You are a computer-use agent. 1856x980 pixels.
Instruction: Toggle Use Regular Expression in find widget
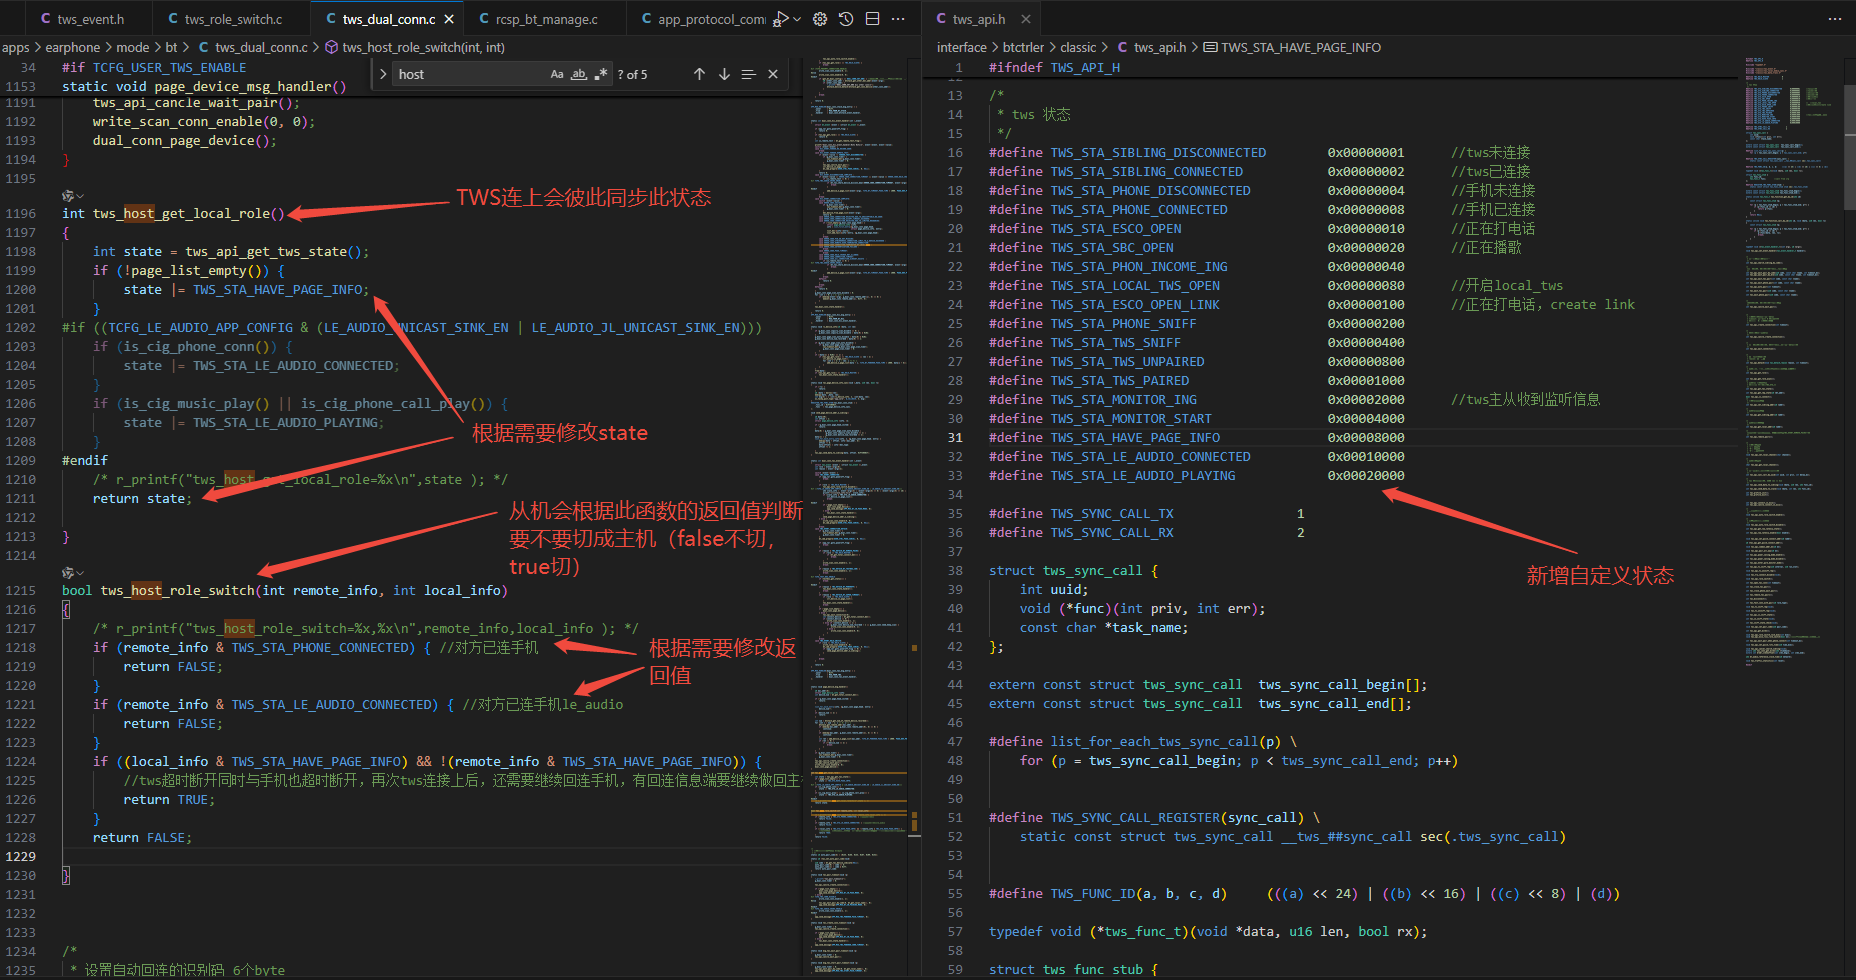pyautogui.click(x=601, y=74)
